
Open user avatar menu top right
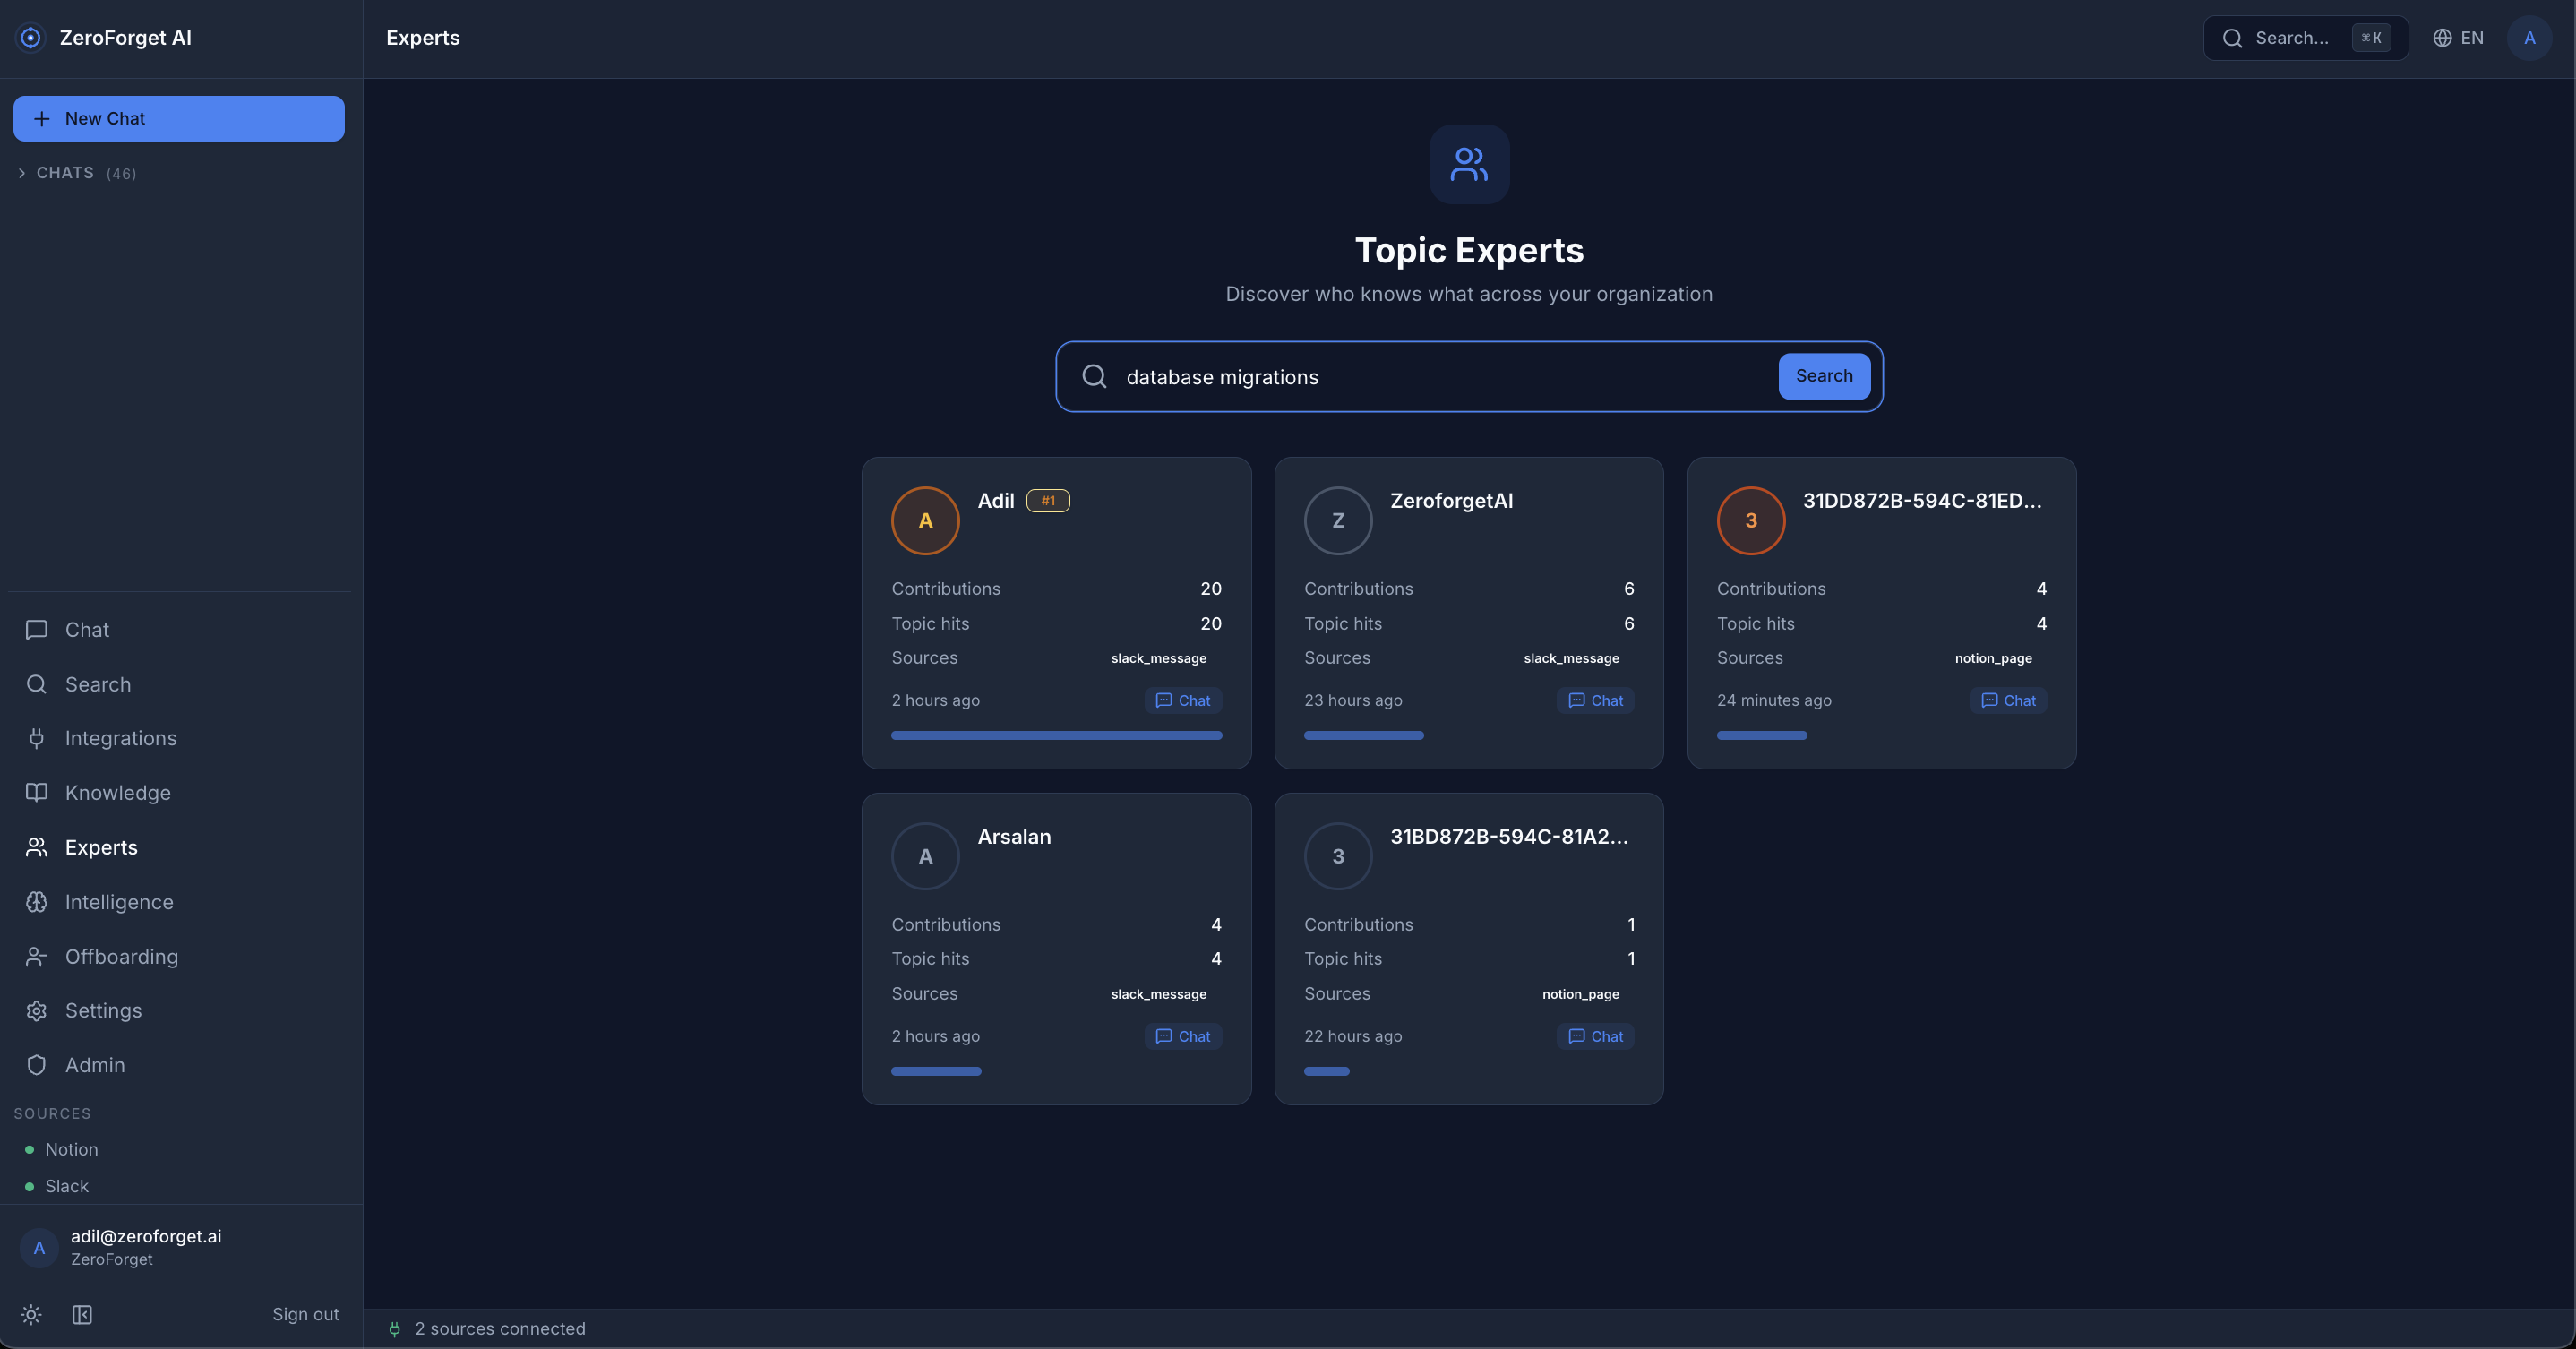[x=2529, y=38]
